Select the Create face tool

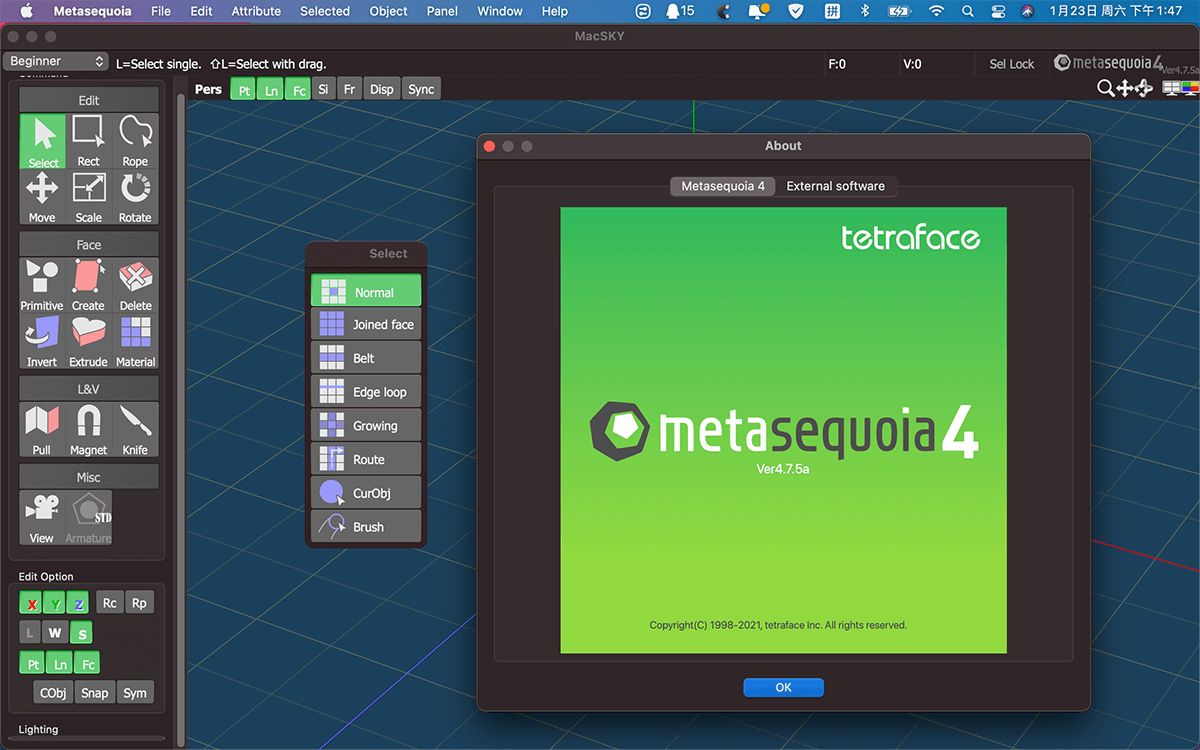[89, 285]
